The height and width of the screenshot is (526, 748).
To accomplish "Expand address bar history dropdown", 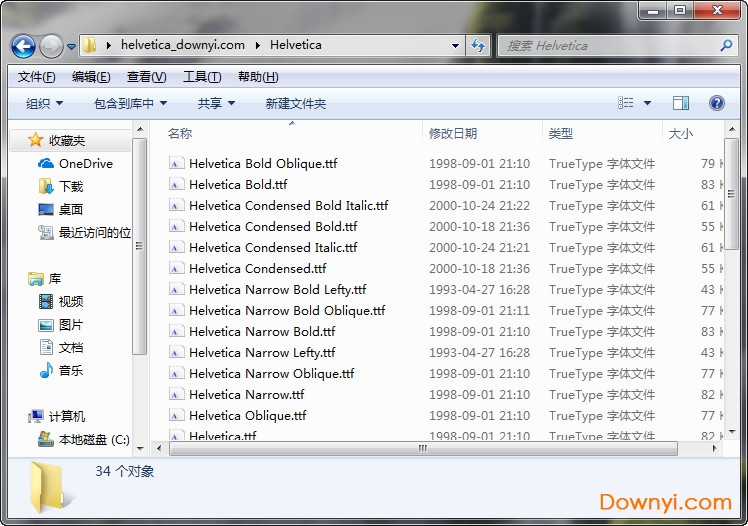I will click(456, 46).
